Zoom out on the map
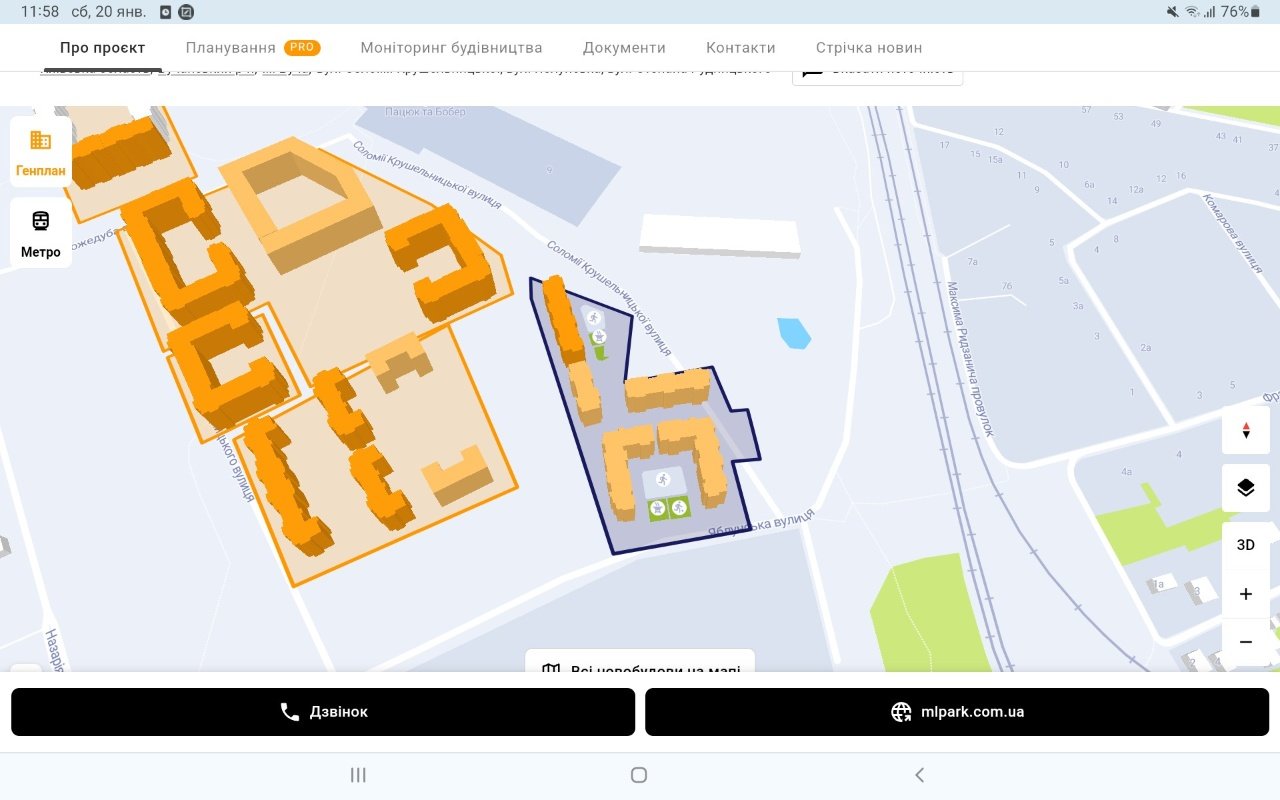This screenshot has height=800, width=1280. point(1245,642)
